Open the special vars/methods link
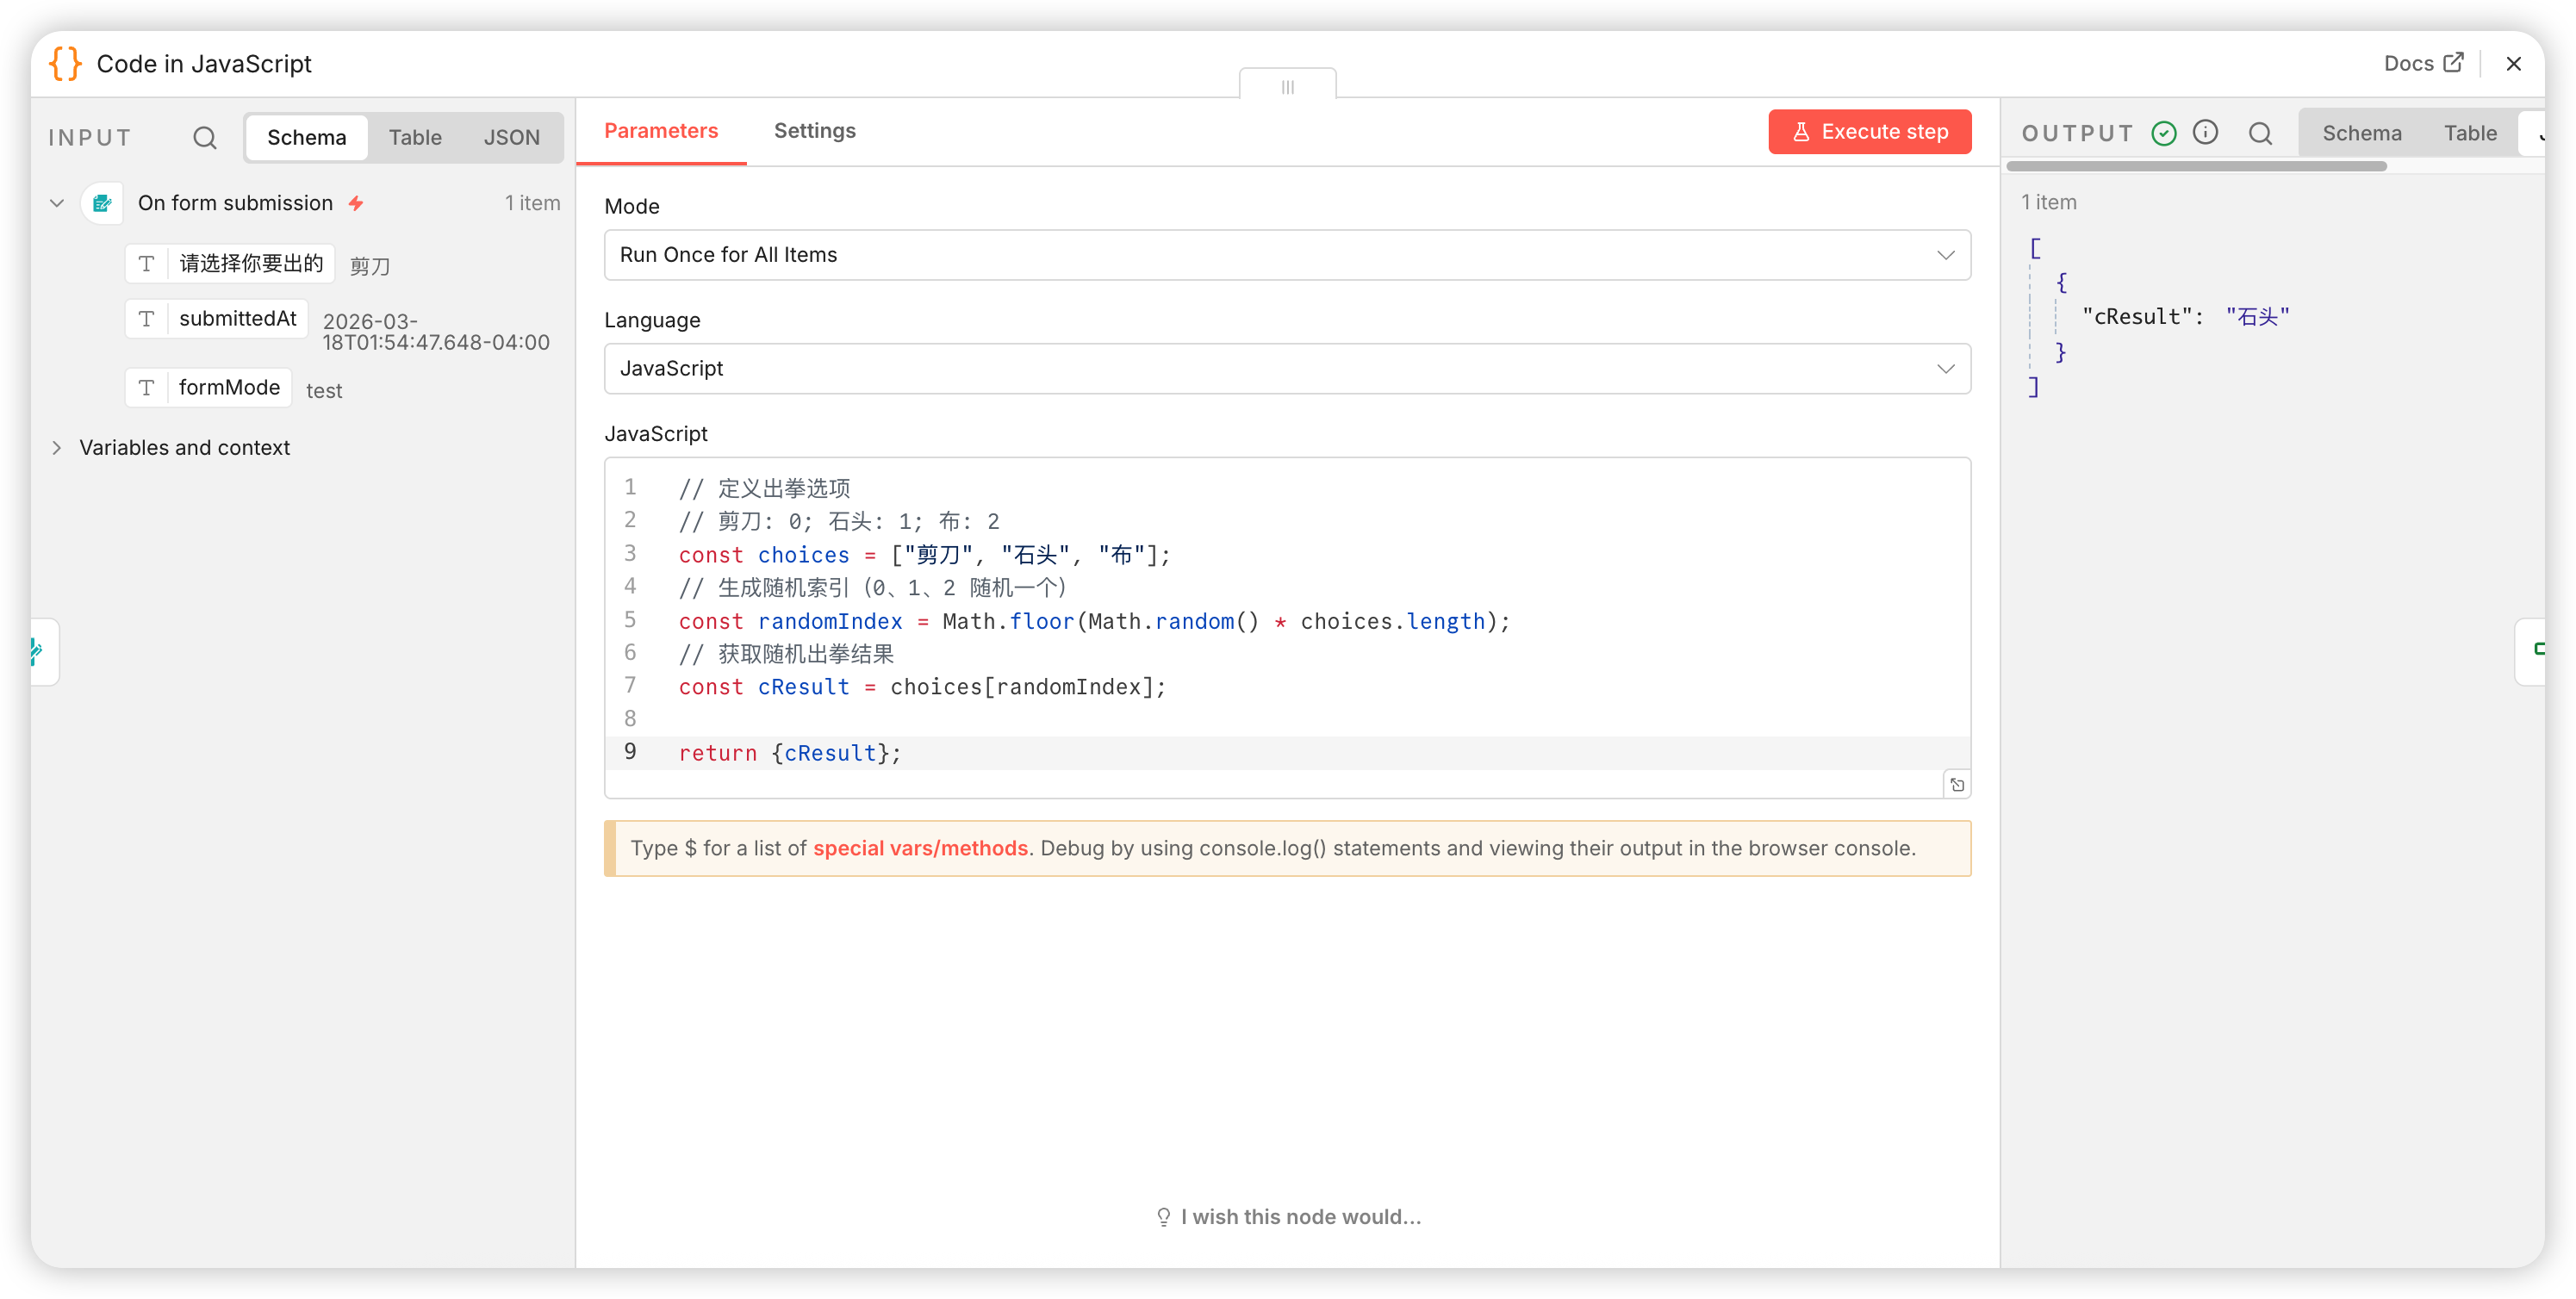The height and width of the screenshot is (1299, 2576). coord(920,848)
